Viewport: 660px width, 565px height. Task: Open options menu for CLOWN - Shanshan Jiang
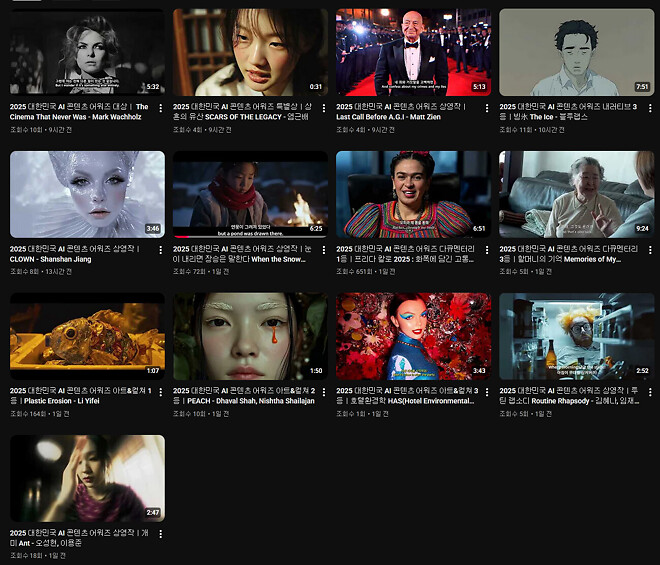tap(160, 250)
